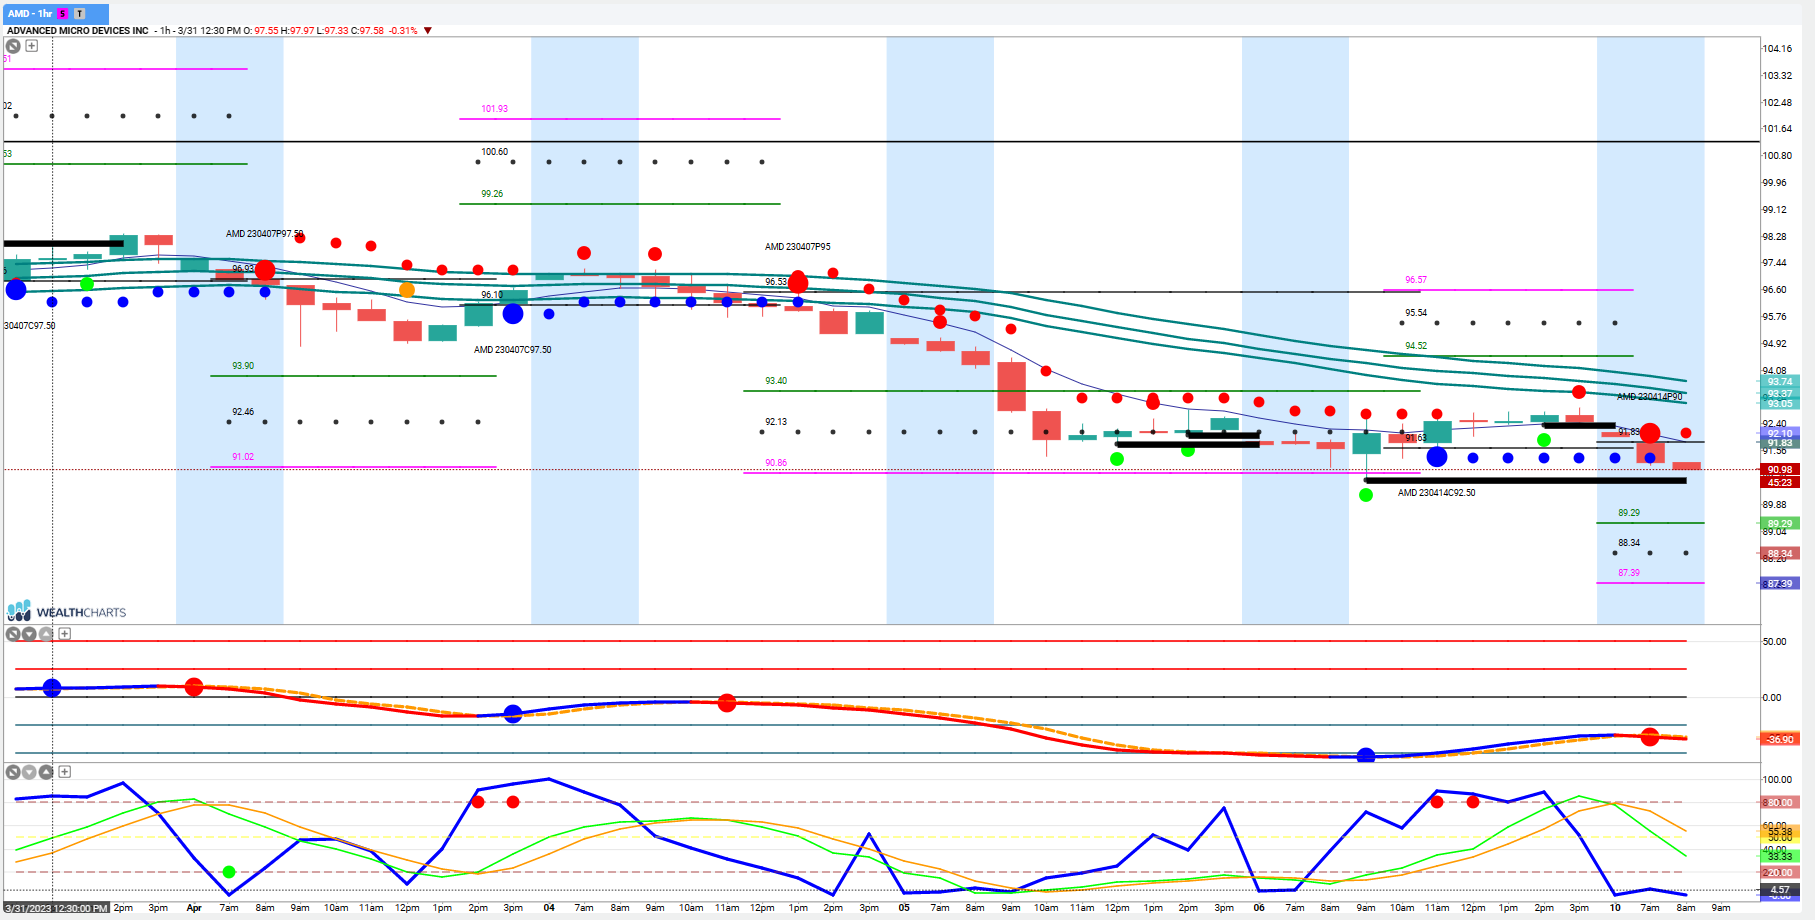Click the 93.74 teal price axis tag

(x=1779, y=382)
